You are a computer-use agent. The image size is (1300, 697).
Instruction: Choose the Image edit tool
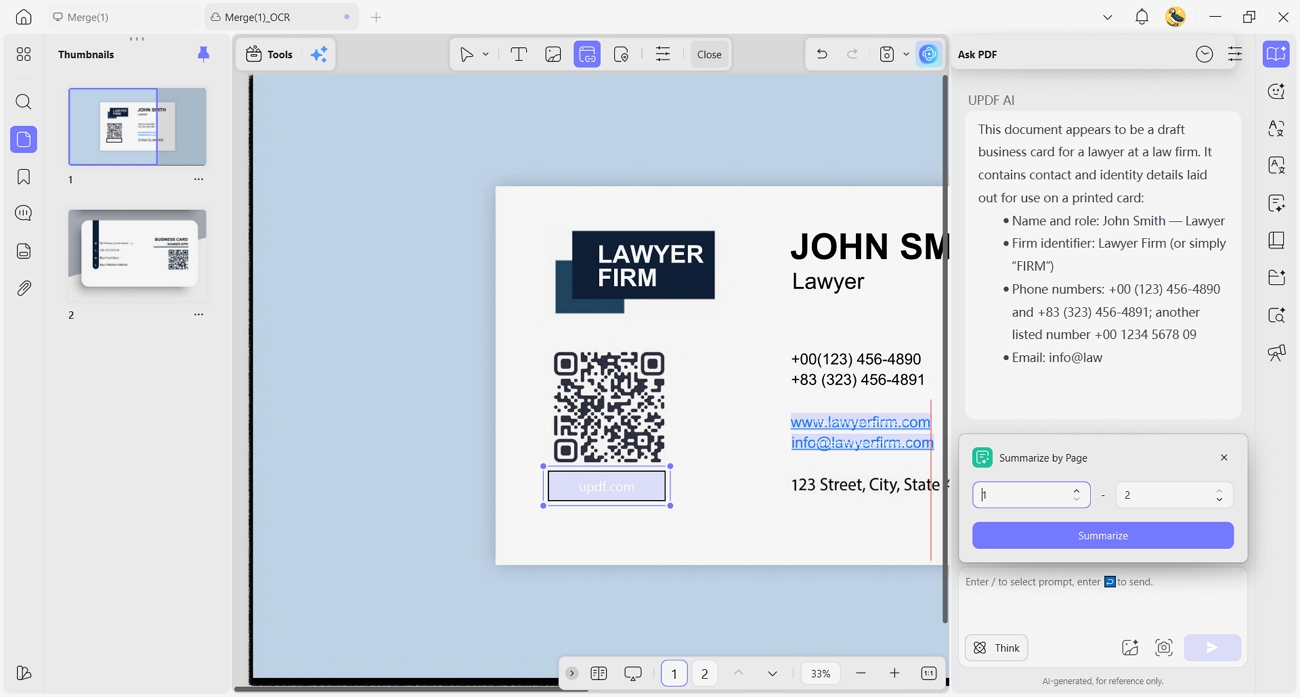coord(553,55)
